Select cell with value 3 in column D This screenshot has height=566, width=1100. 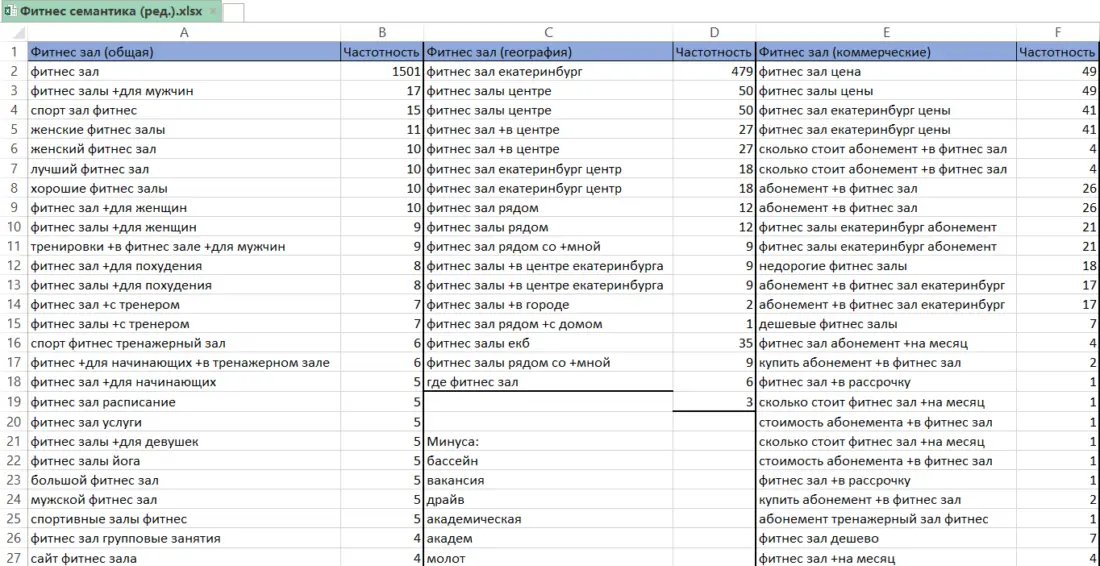tap(714, 403)
